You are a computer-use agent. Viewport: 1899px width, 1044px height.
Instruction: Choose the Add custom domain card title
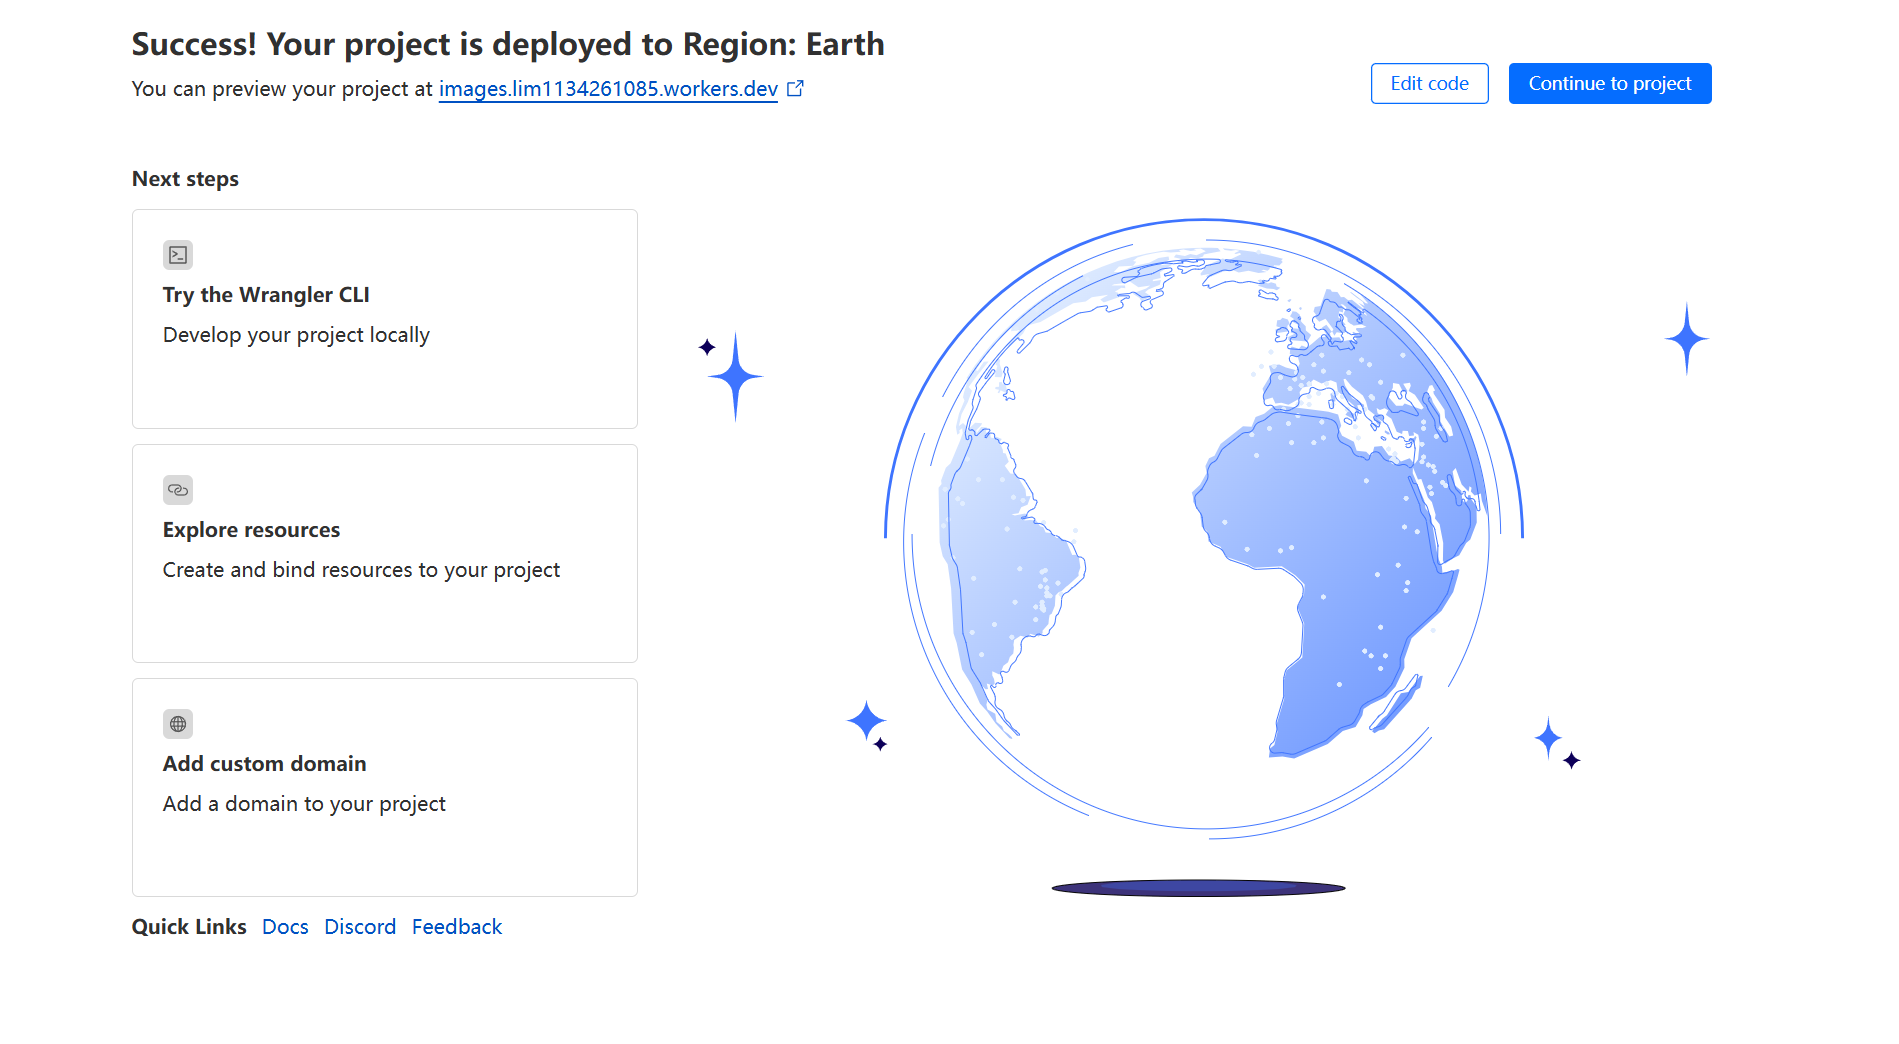pyautogui.click(x=264, y=764)
